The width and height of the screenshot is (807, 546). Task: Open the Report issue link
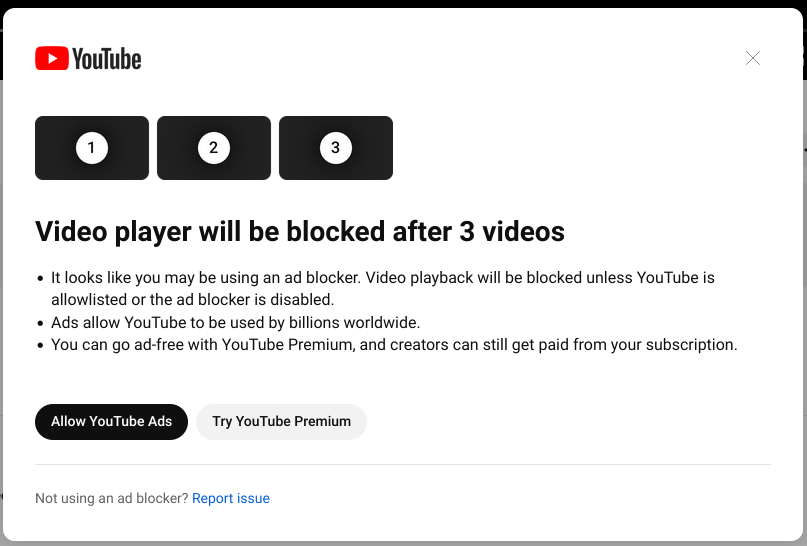(x=231, y=498)
